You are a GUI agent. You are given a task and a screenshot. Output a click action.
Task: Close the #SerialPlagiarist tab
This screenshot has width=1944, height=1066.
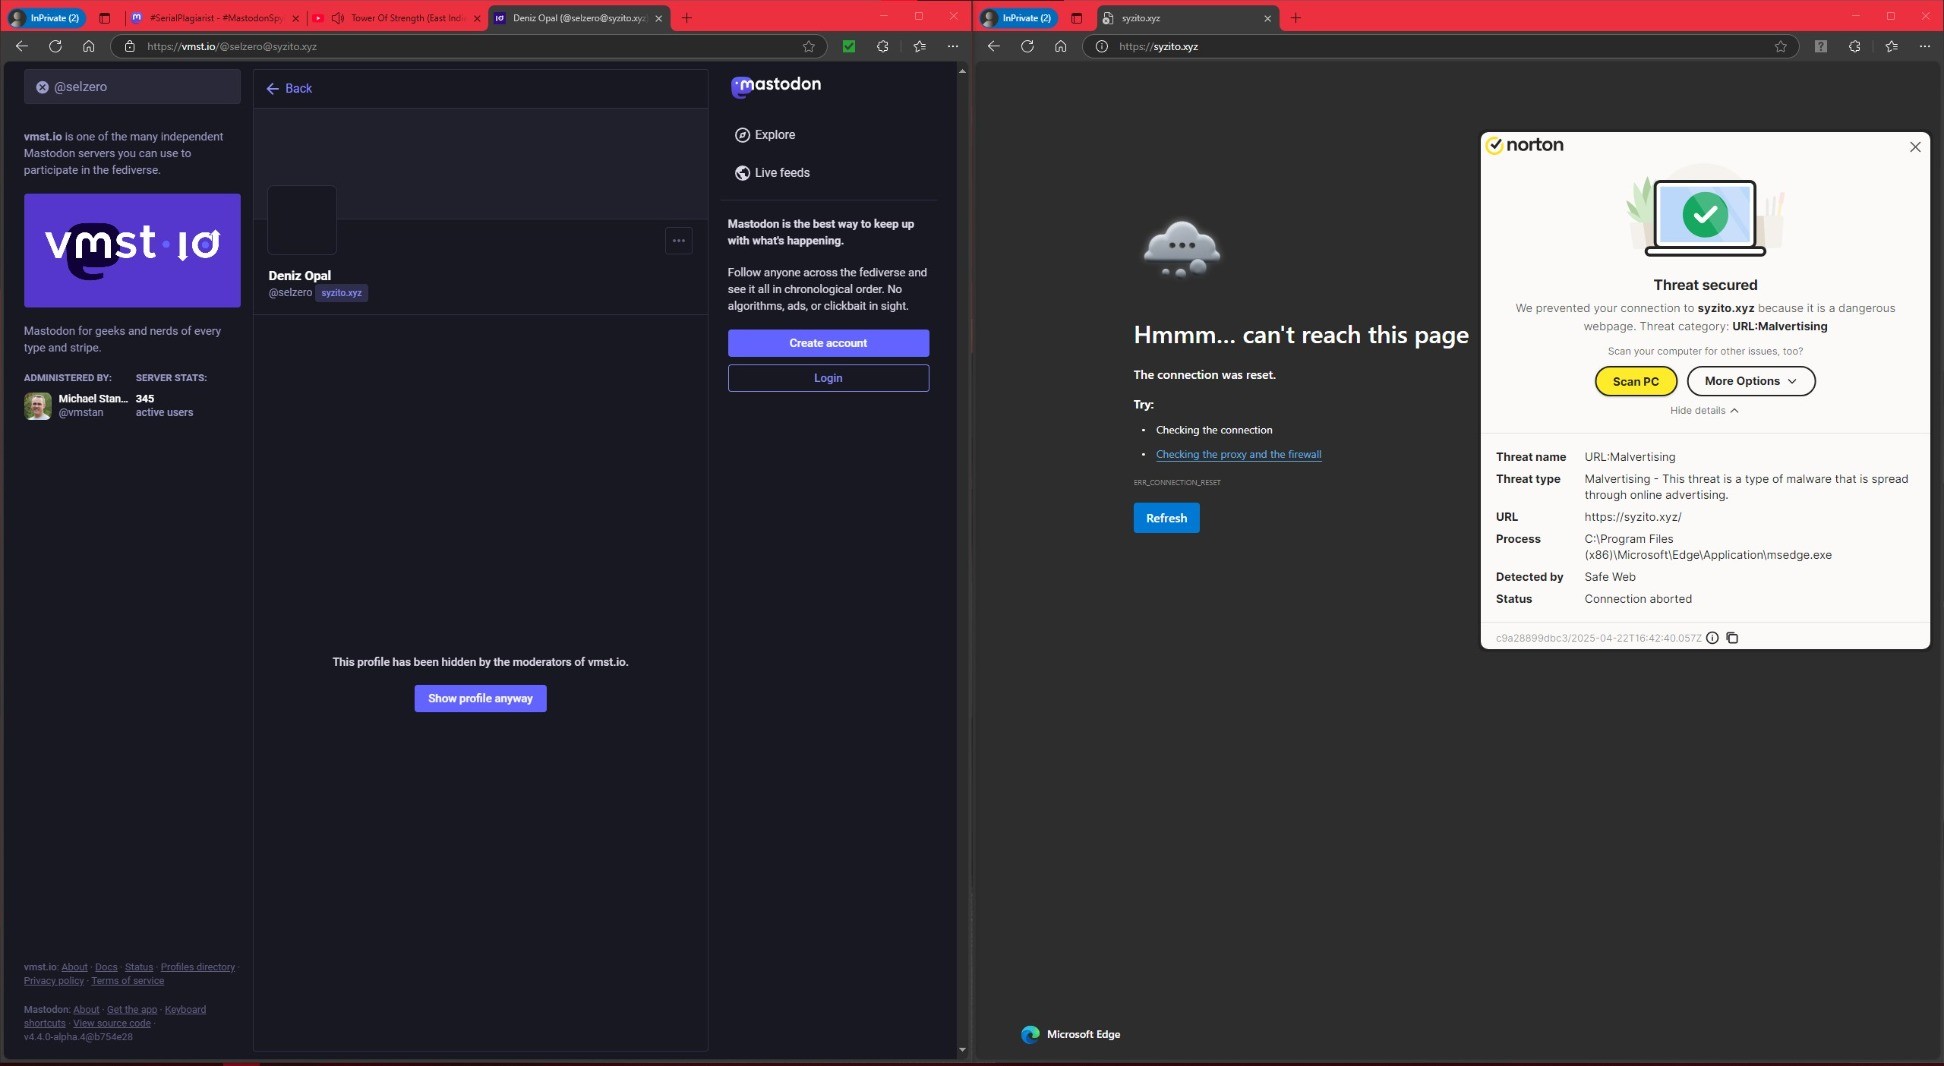[x=295, y=18]
